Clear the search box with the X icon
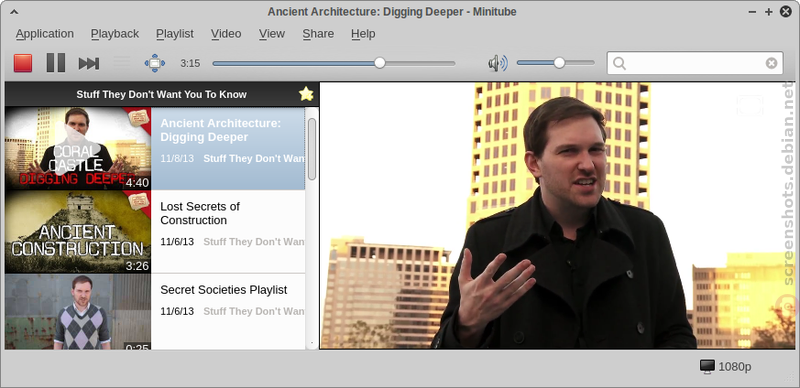The width and height of the screenshot is (800, 388). coord(771,63)
